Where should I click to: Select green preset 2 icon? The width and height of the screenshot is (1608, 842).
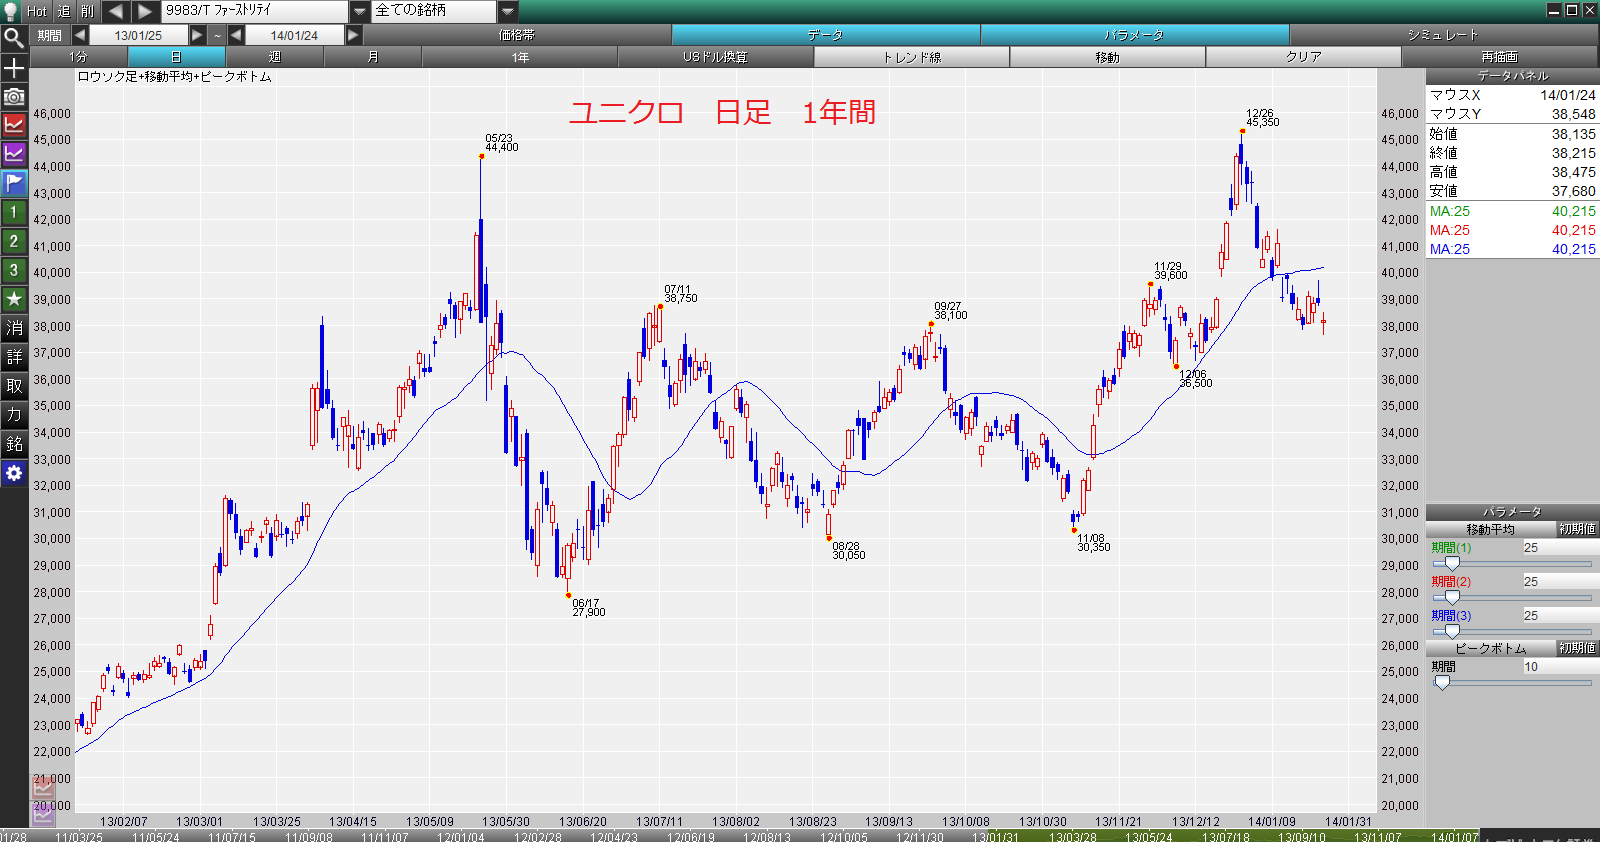14,241
